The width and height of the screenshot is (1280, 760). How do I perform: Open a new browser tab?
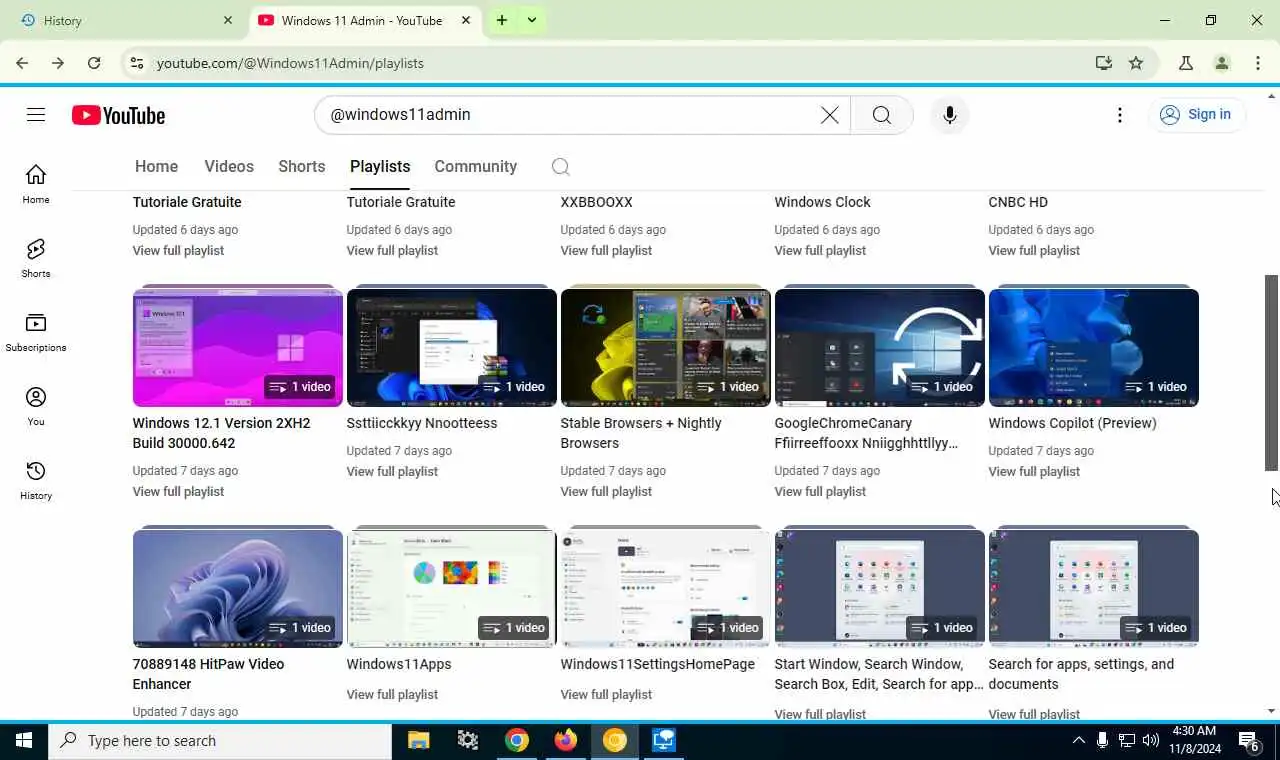click(502, 20)
